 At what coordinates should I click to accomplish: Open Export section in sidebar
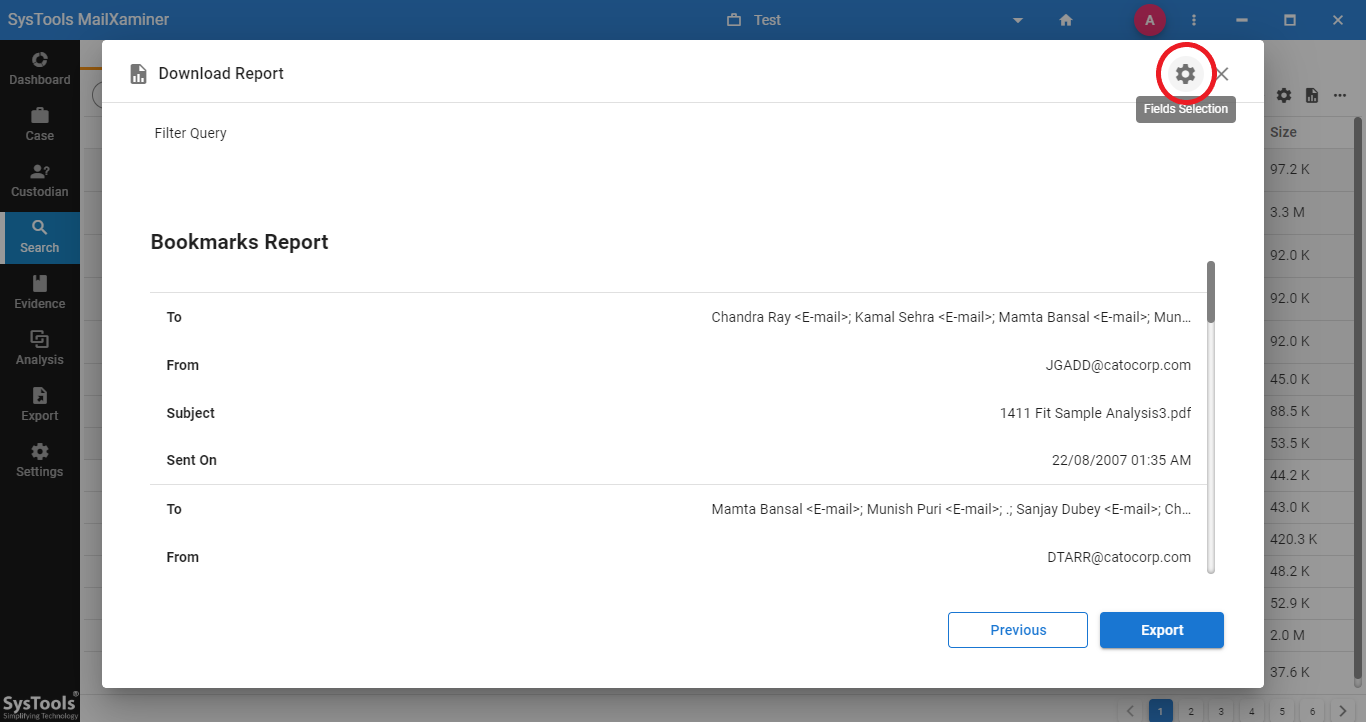(x=40, y=404)
